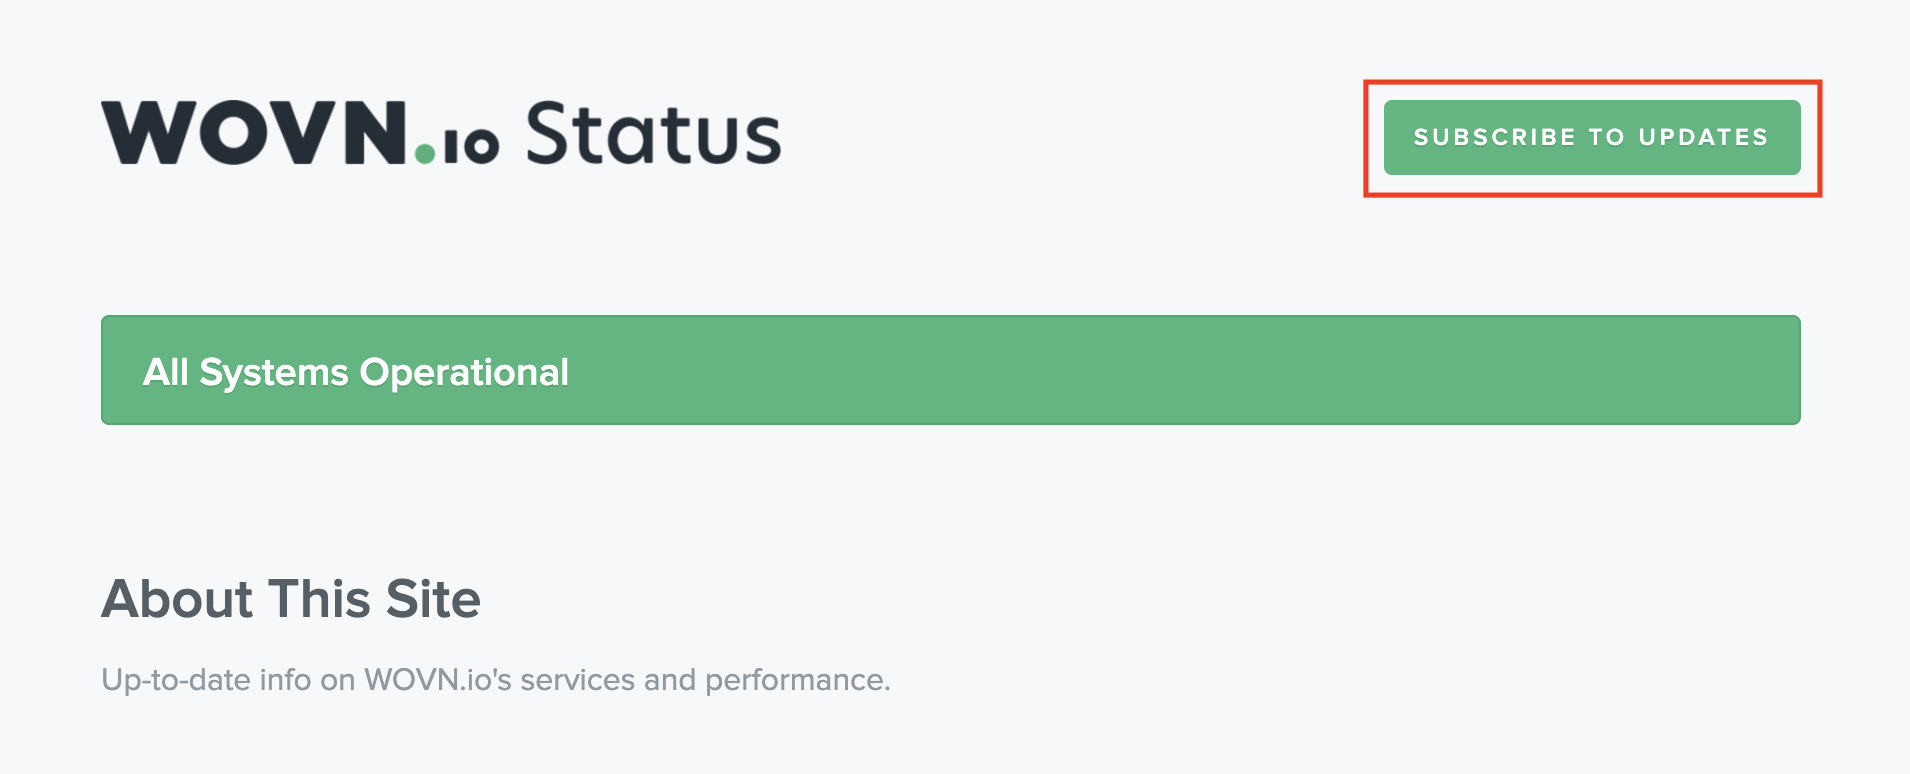The height and width of the screenshot is (774, 1910).
Task: Click the small "io" part of the logo
Action: pos(470,146)
